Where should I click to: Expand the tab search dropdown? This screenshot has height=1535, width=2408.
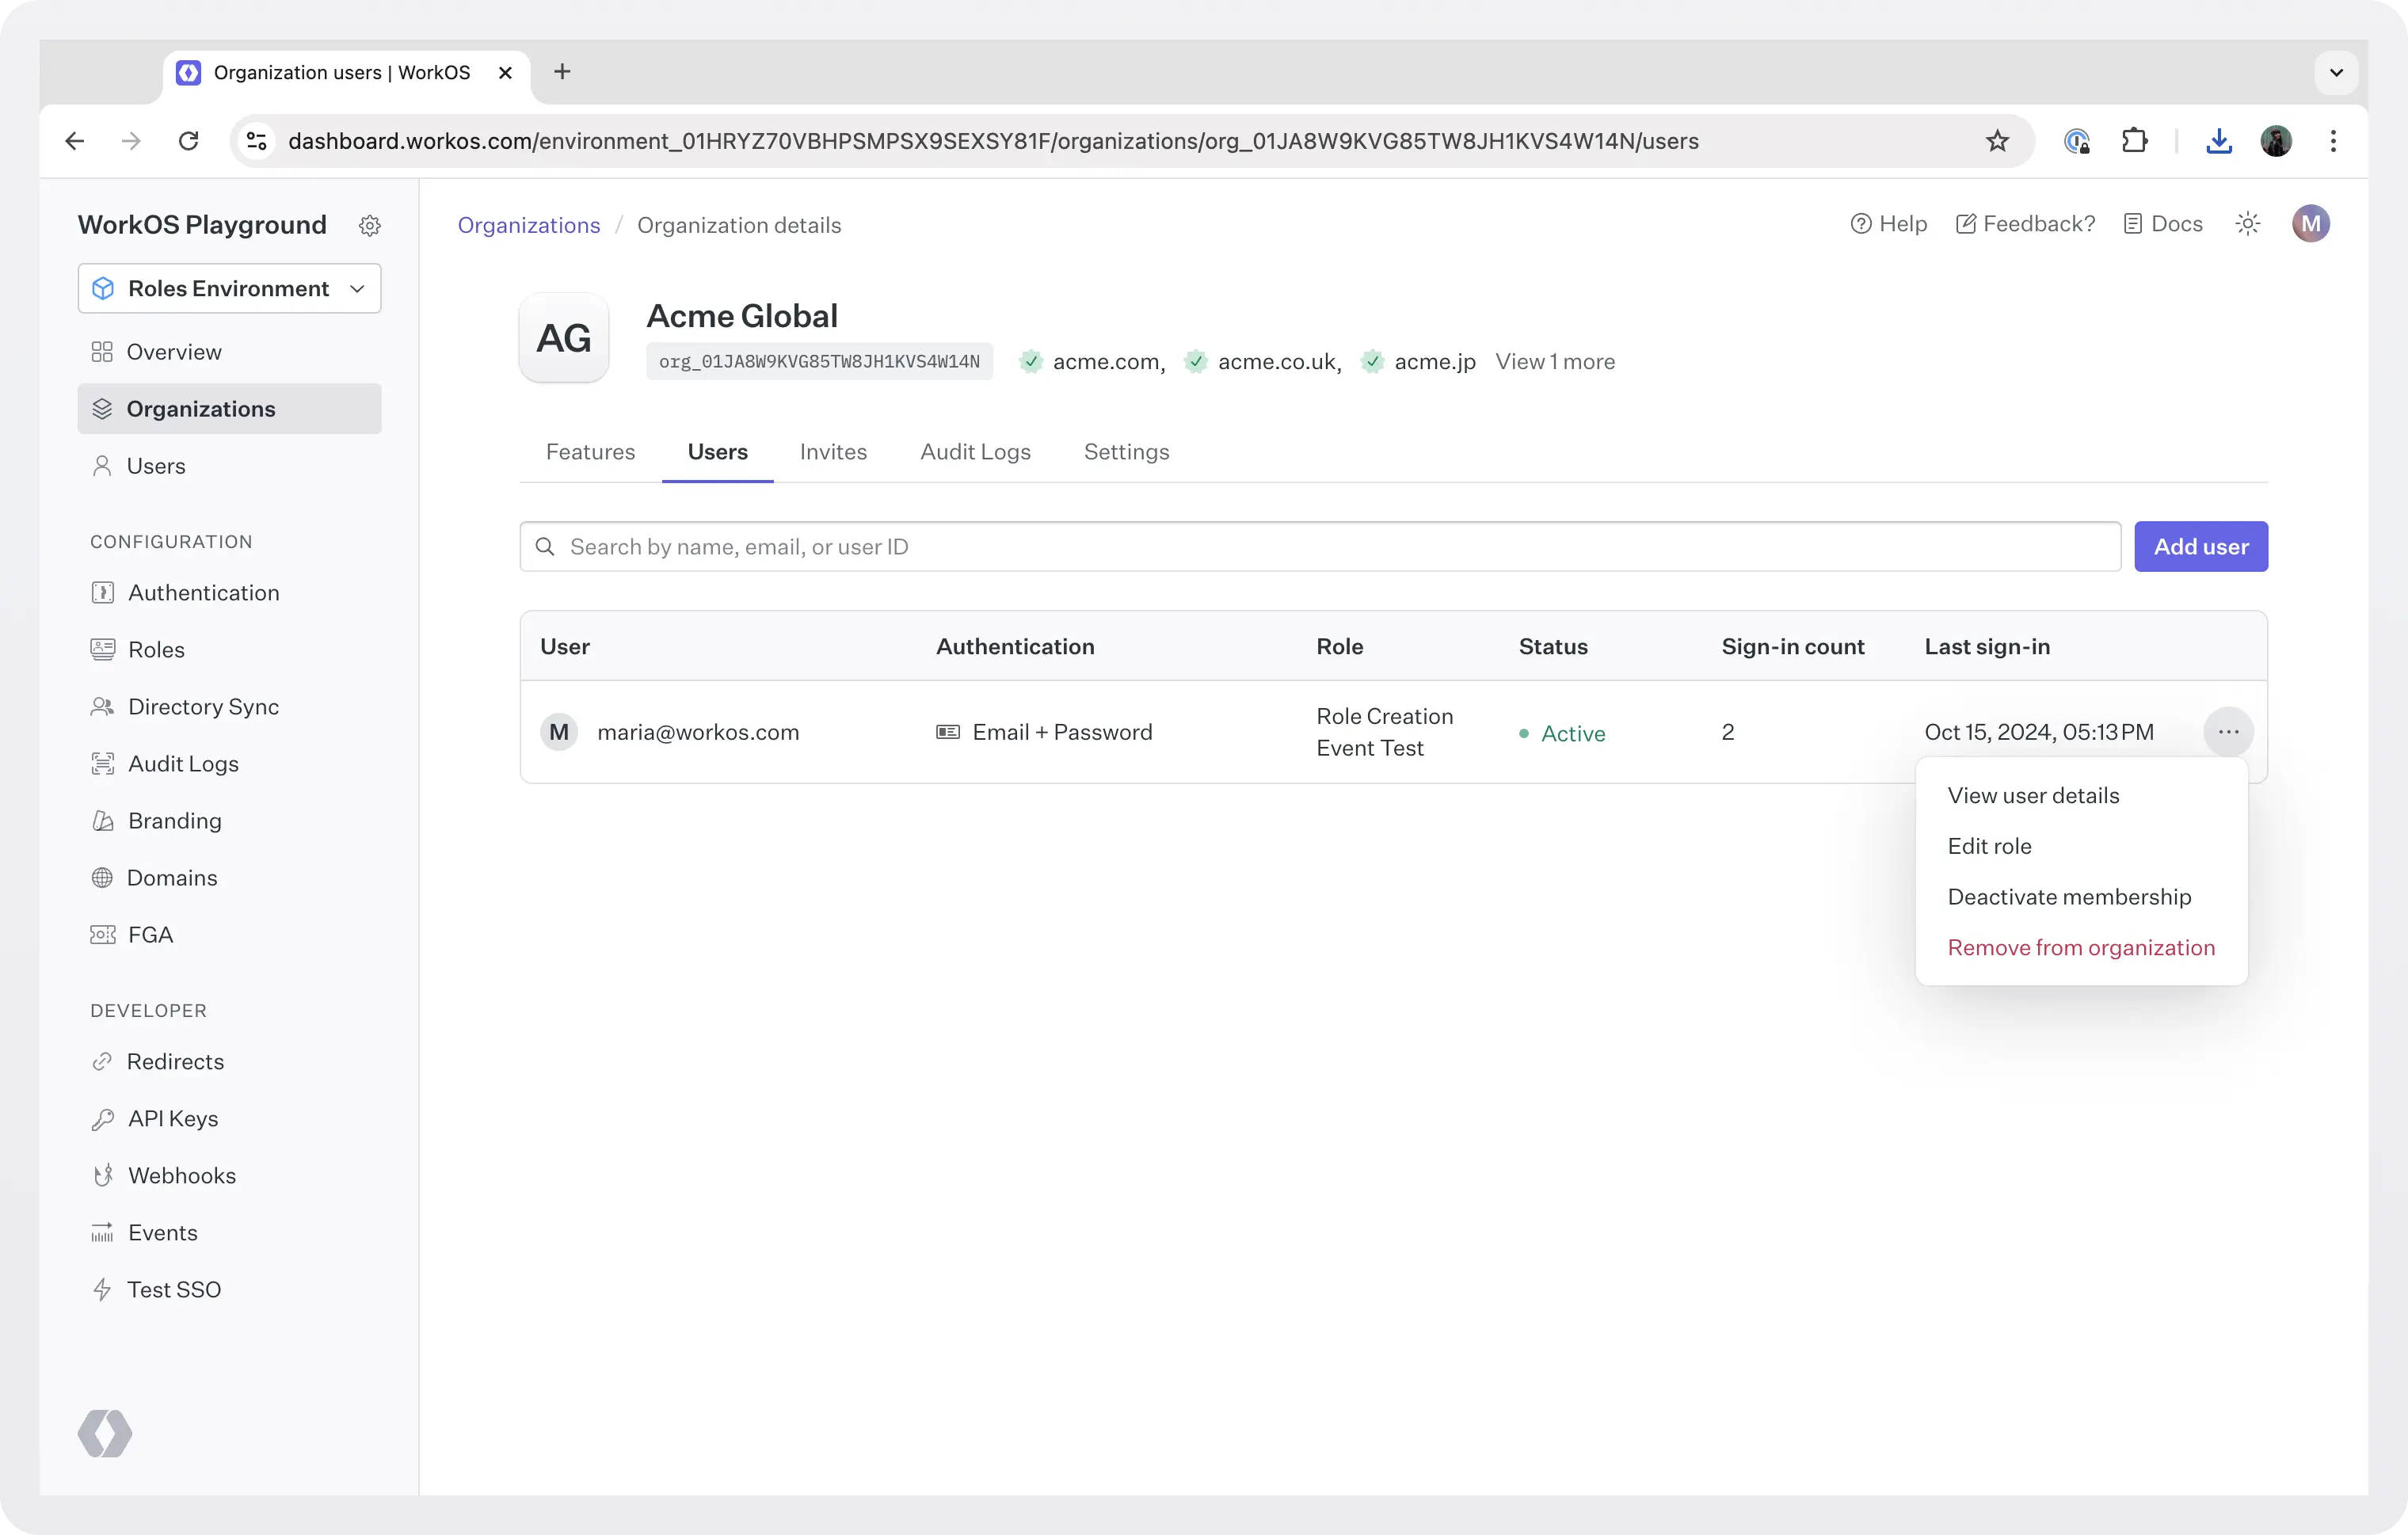tap(2336, 73)
